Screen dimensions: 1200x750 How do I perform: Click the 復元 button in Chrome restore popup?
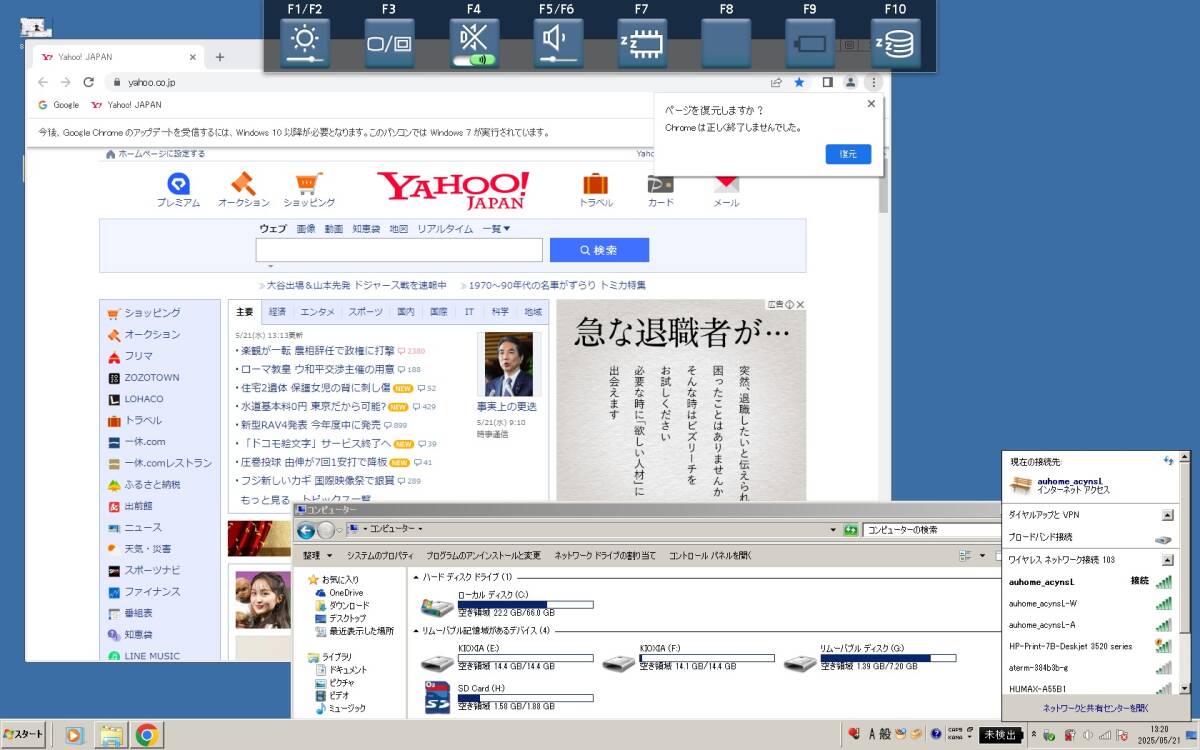tap(848, 154)
